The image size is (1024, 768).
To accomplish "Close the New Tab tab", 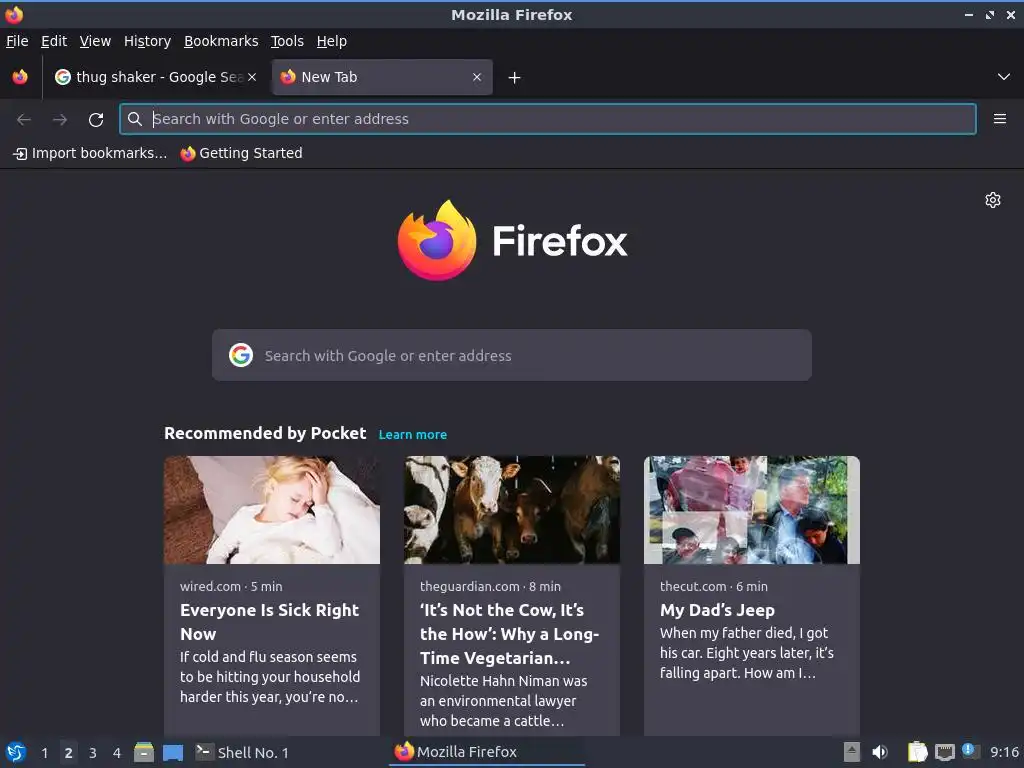I will [x=477, y=77].
